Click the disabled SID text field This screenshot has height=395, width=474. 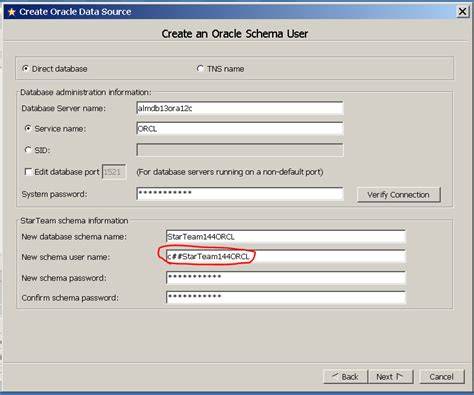click(240, 150)
